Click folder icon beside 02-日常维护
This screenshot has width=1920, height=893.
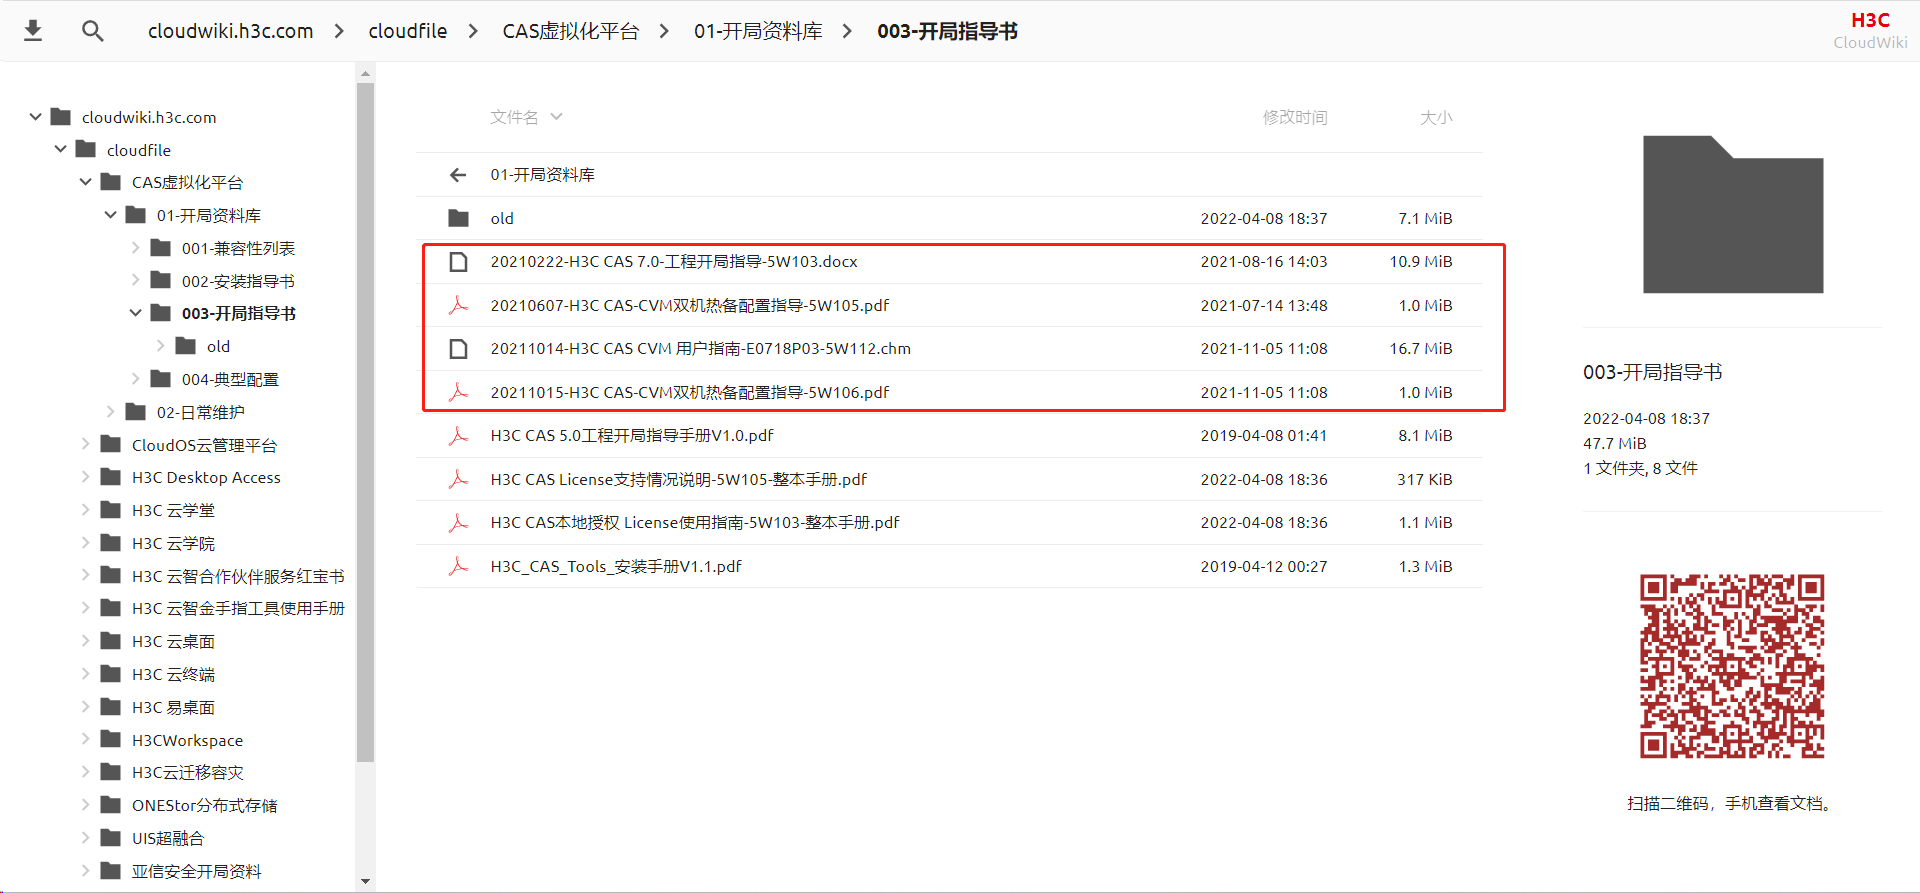(x=136, y=412)
